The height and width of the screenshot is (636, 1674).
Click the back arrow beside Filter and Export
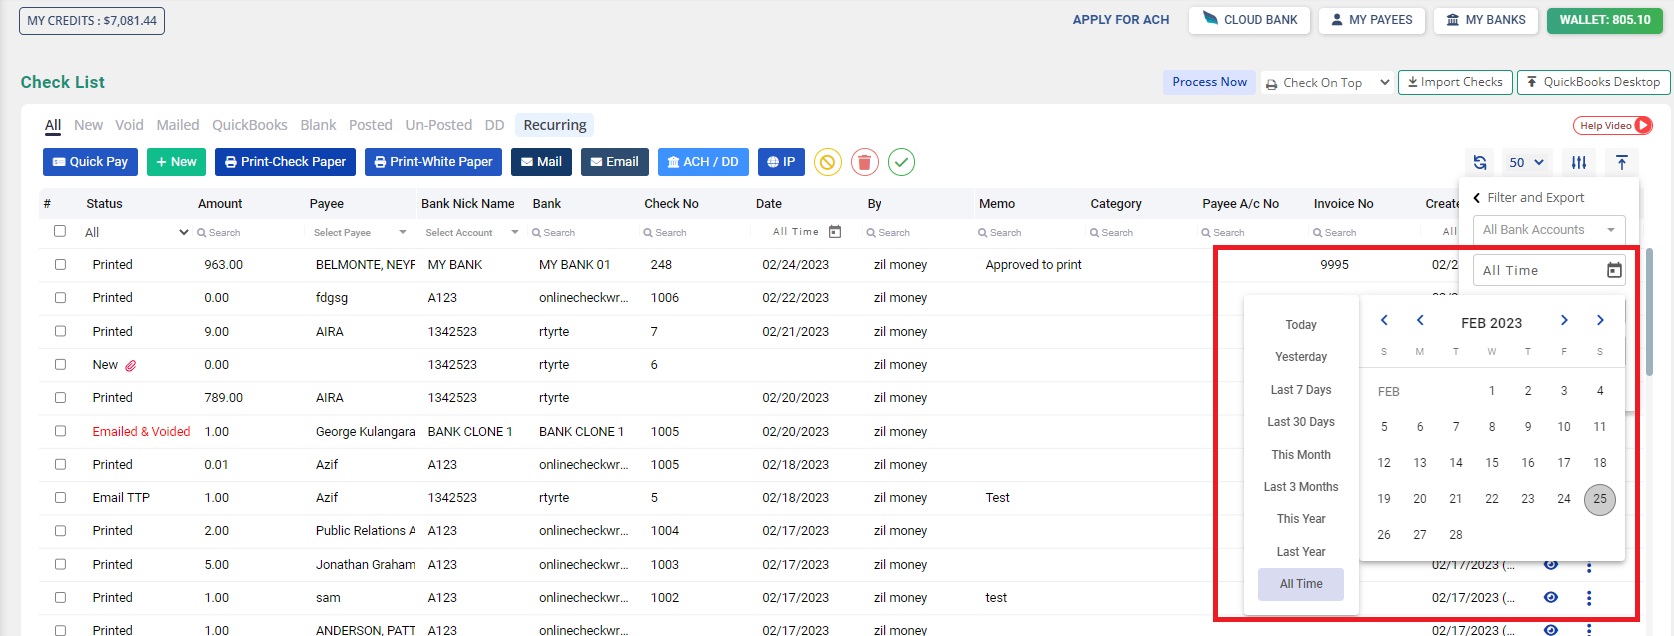tap(1477, 198)
